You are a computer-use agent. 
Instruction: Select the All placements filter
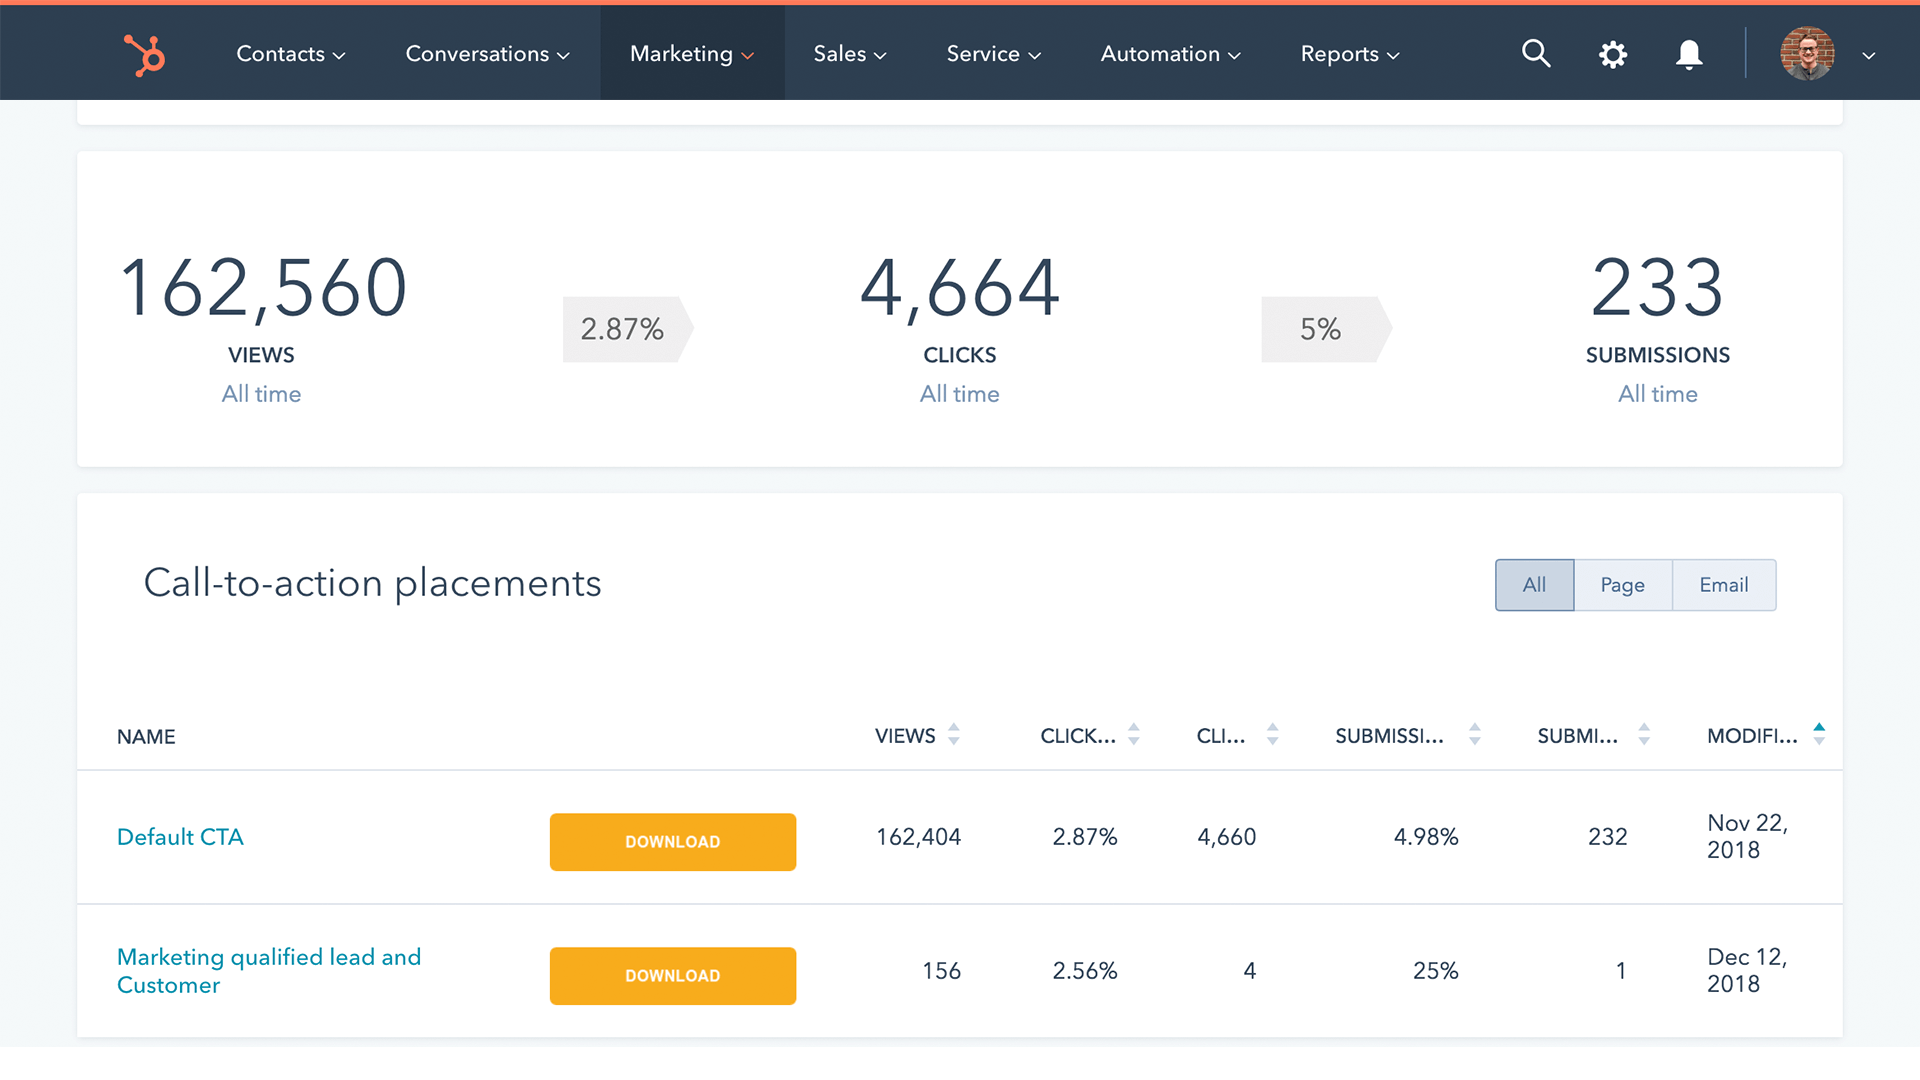[x=1534, y=585]
